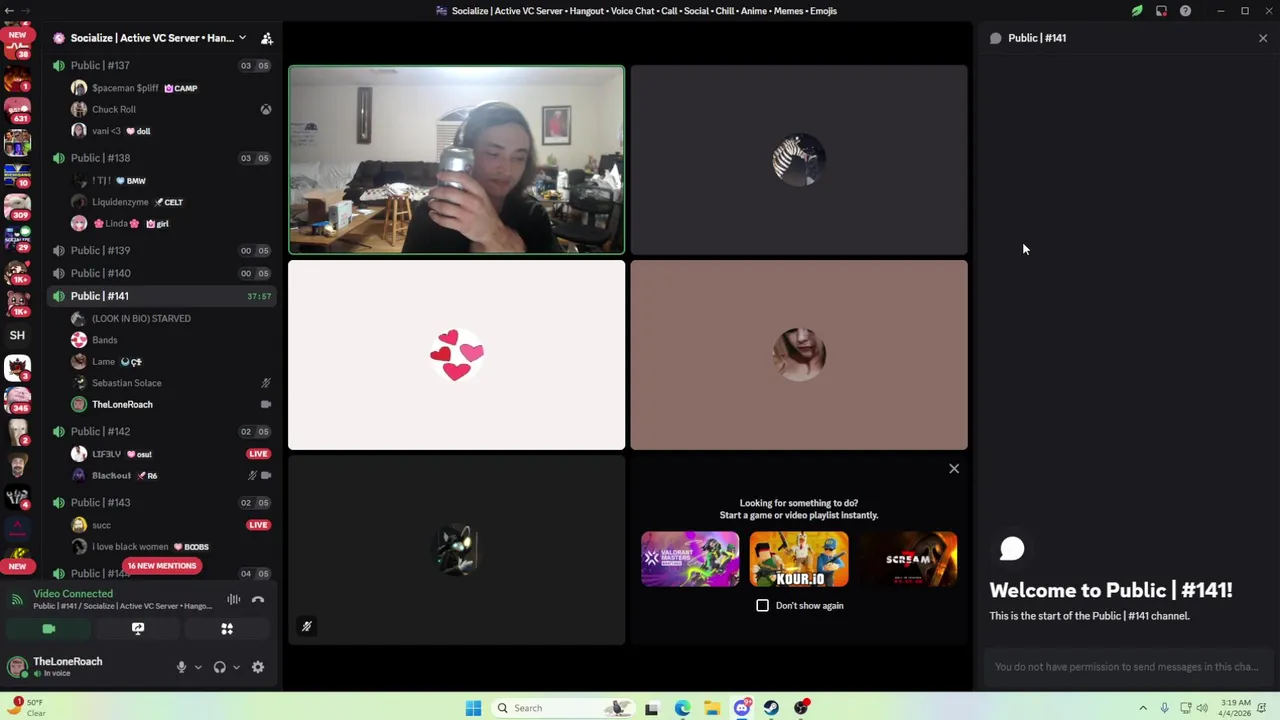
Task: Open server with the 631 mentions badge
Action: 17,111
